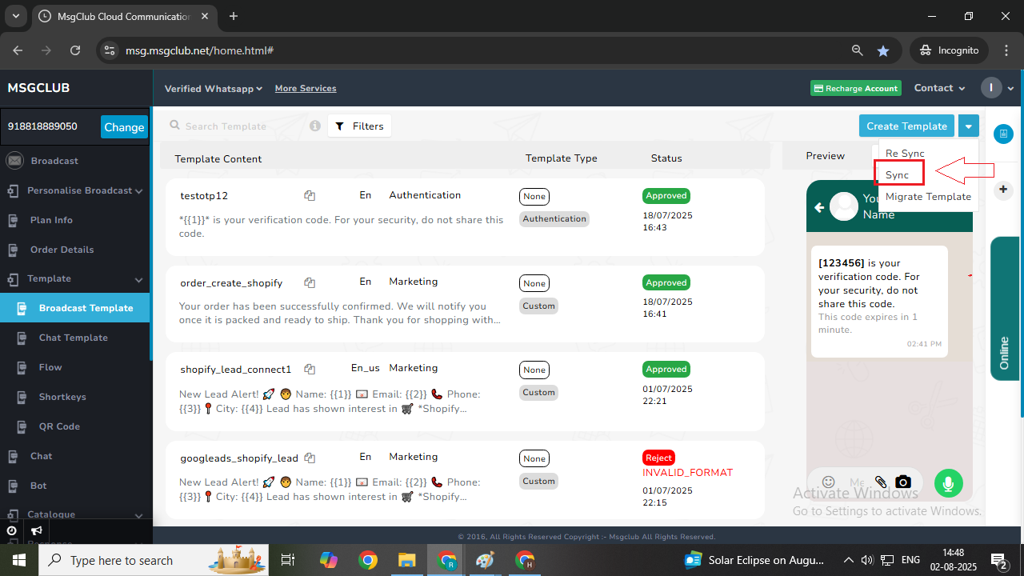Click the info icon beside search box
Screen dimensions: 1024x576
[315, 126]
